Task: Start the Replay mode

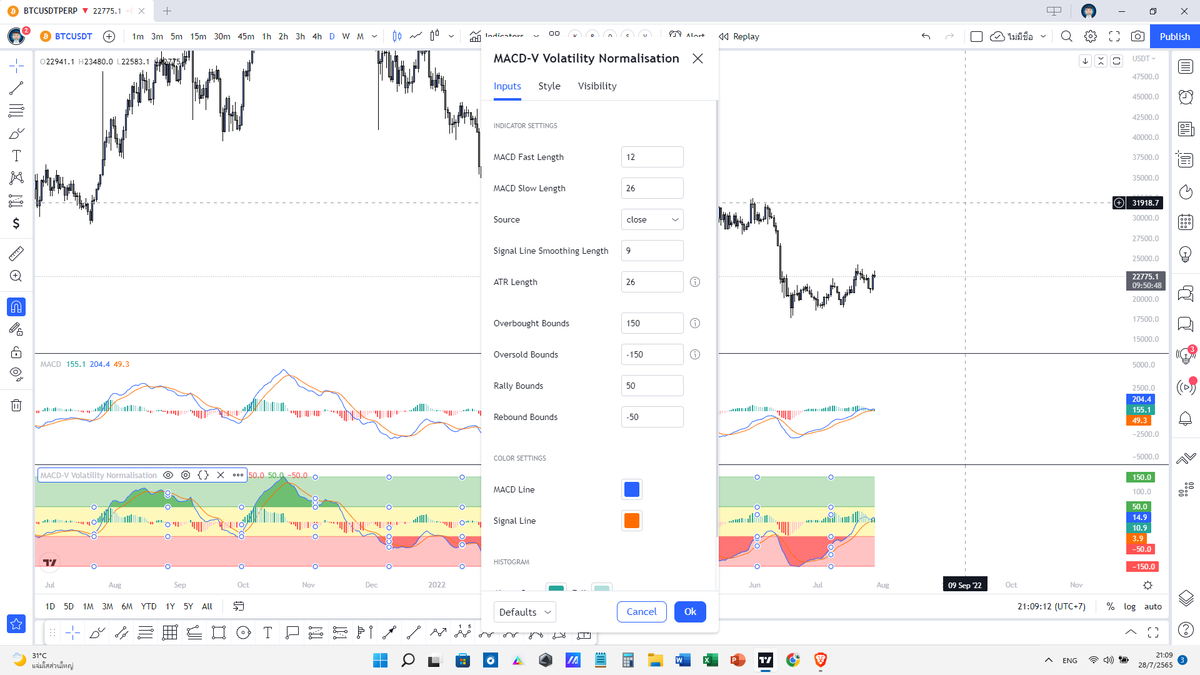Action: coord(737,36)
